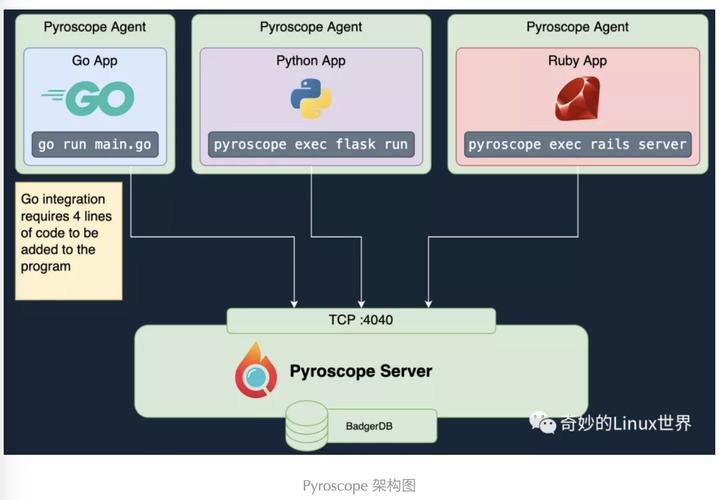Click the 'Ruby App' label

577,61
